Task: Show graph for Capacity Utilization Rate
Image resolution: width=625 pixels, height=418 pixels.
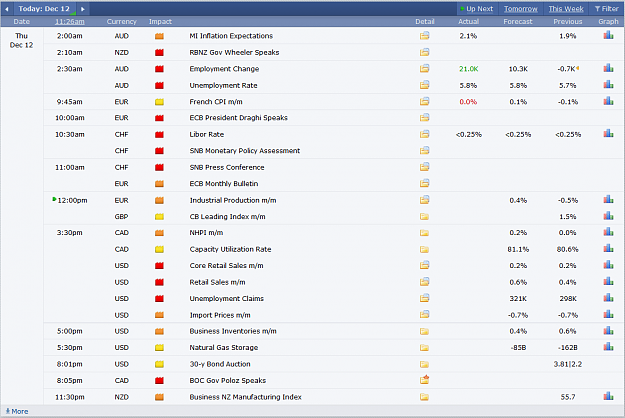Action: point(608,249)
